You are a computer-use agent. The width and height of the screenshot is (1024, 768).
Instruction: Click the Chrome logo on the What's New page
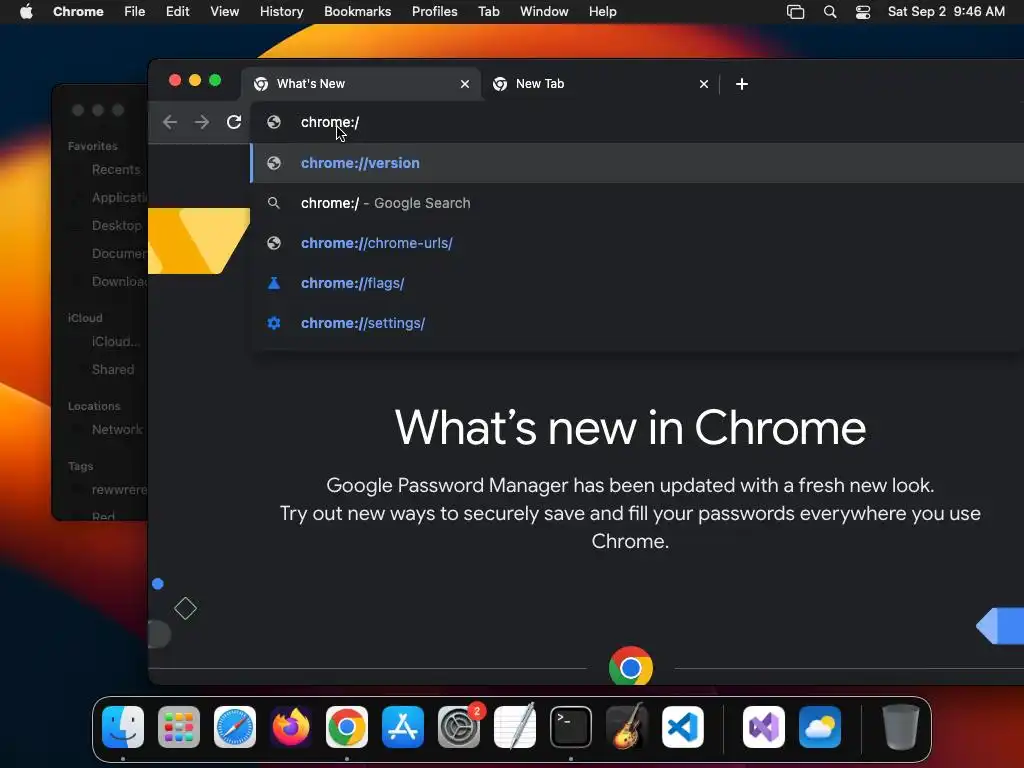[x=631, y=666]
